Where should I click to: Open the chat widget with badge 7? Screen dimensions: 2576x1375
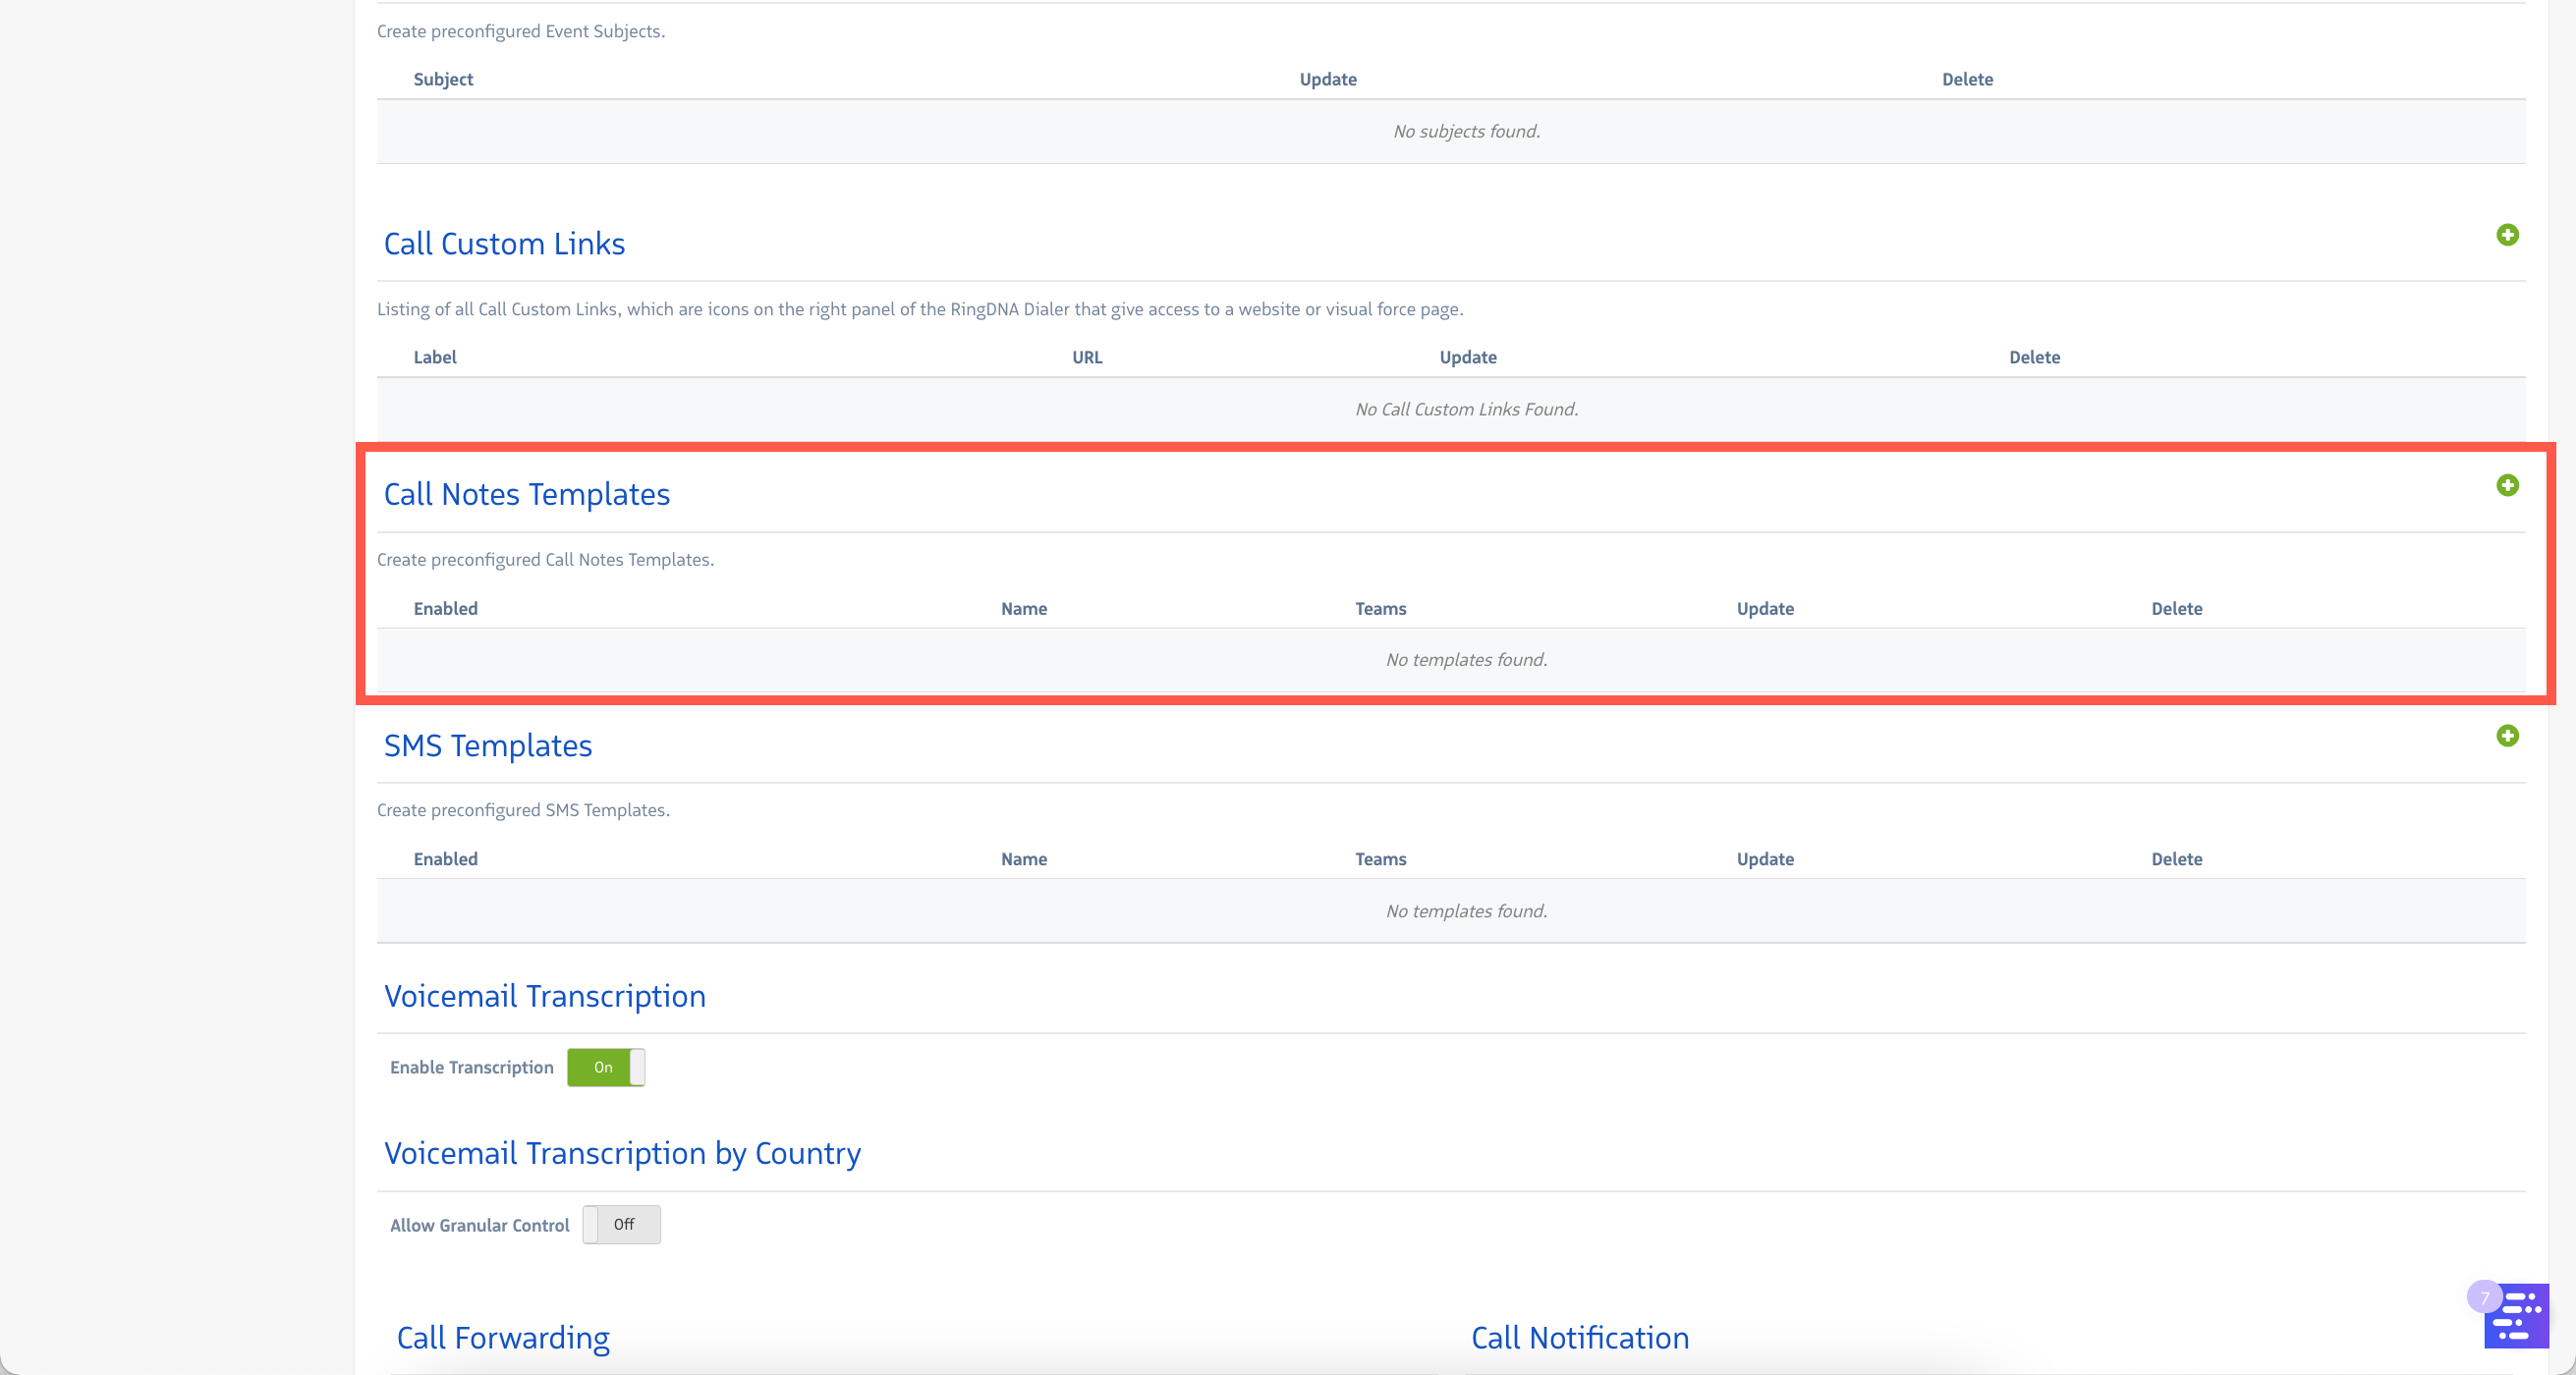2516,1315
